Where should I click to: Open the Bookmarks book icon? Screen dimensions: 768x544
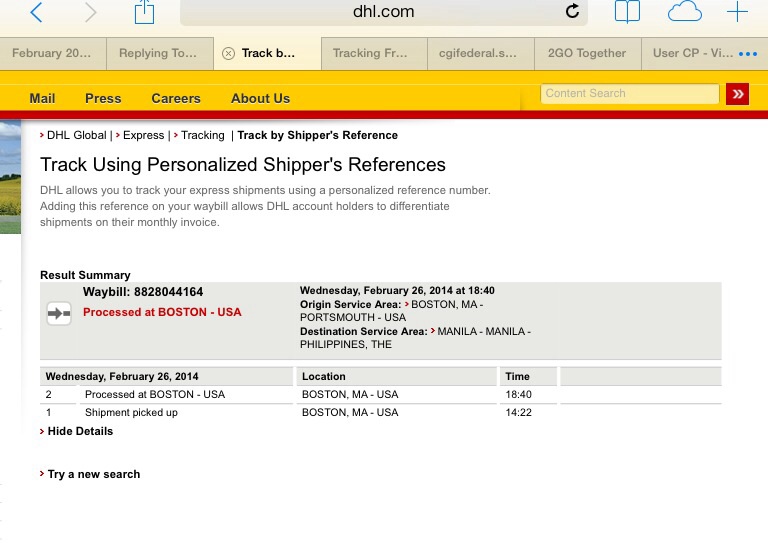click(x=627, y=12)
